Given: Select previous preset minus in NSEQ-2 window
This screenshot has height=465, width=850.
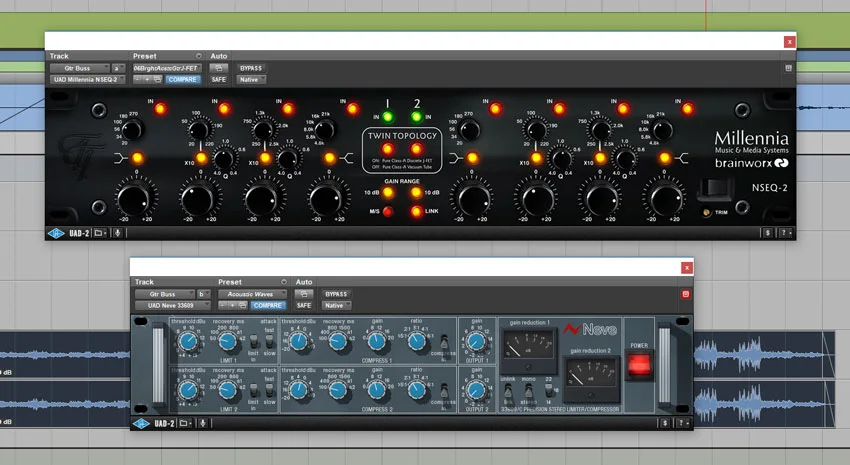Looking at the screenshot, I should click(x=138, y=80).
